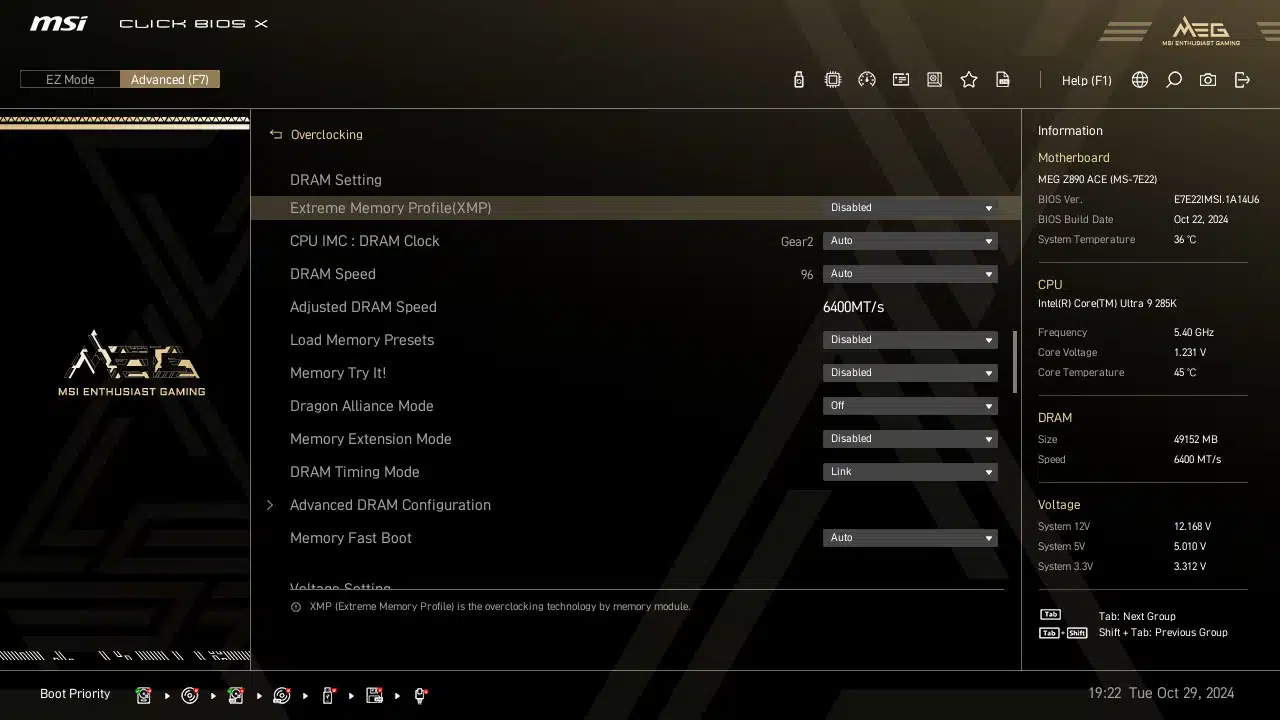
Task: Change language using the globe icon
Action: pos(1140,80)
